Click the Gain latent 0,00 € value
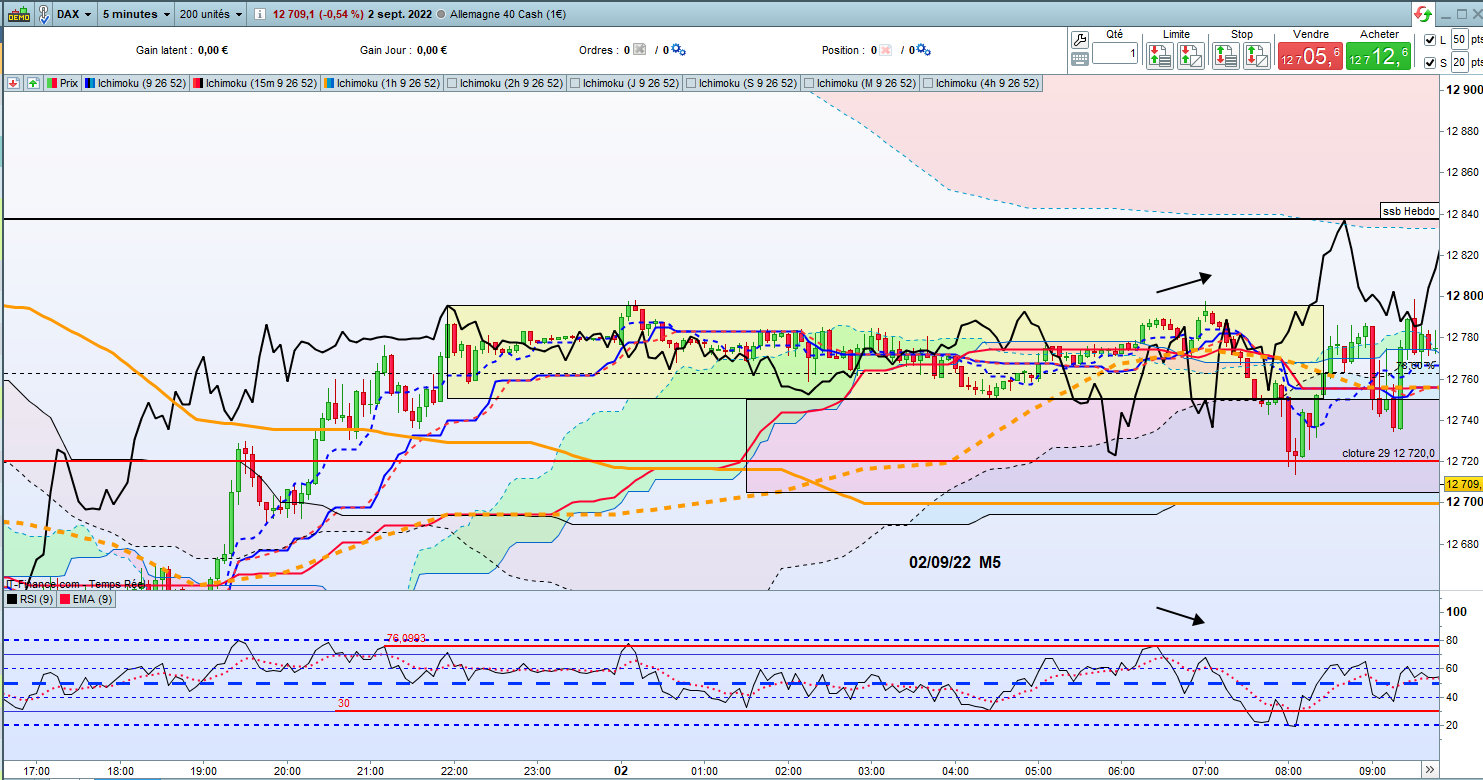 click(x=214, y=50)
